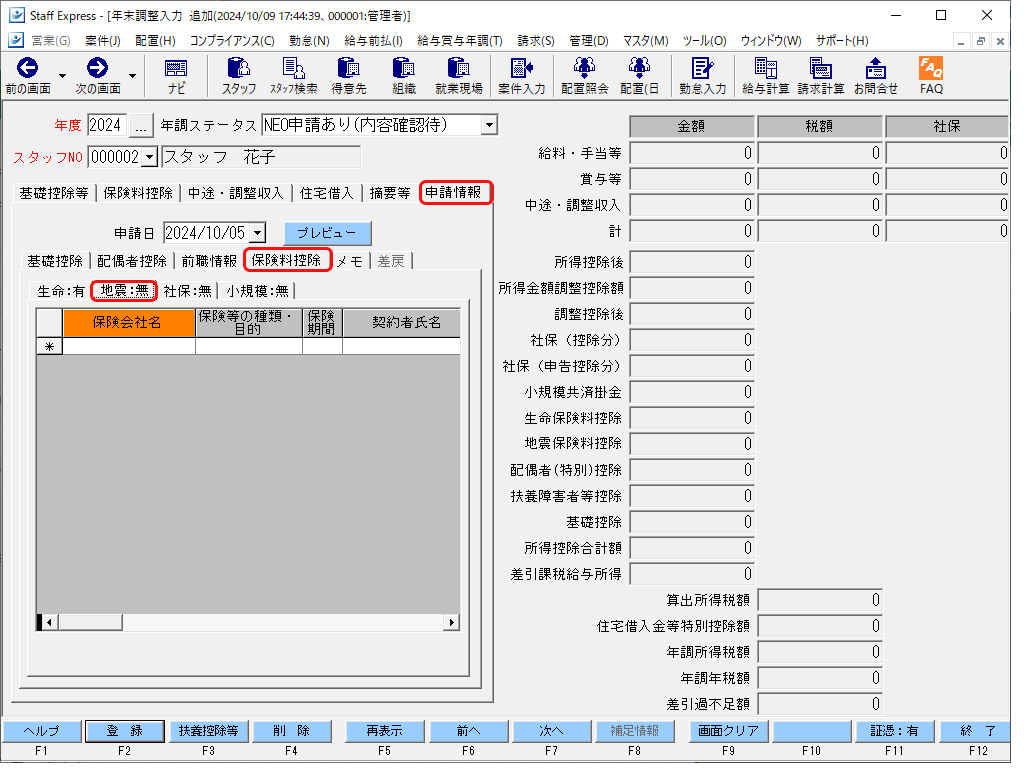Open the 営業(G) menu
This screenshot has height=768, width=1024.
click(50, 40)
